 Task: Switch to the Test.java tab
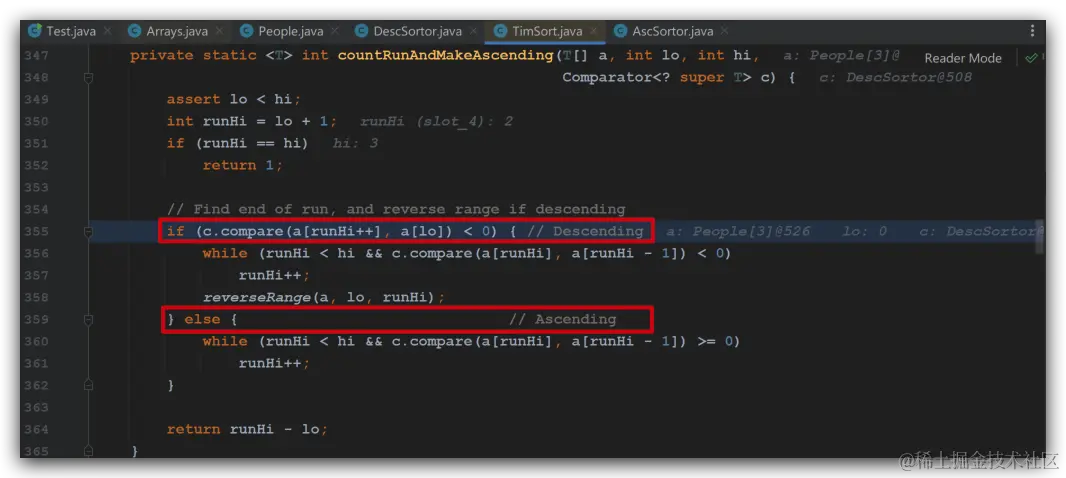coord(71,31)
